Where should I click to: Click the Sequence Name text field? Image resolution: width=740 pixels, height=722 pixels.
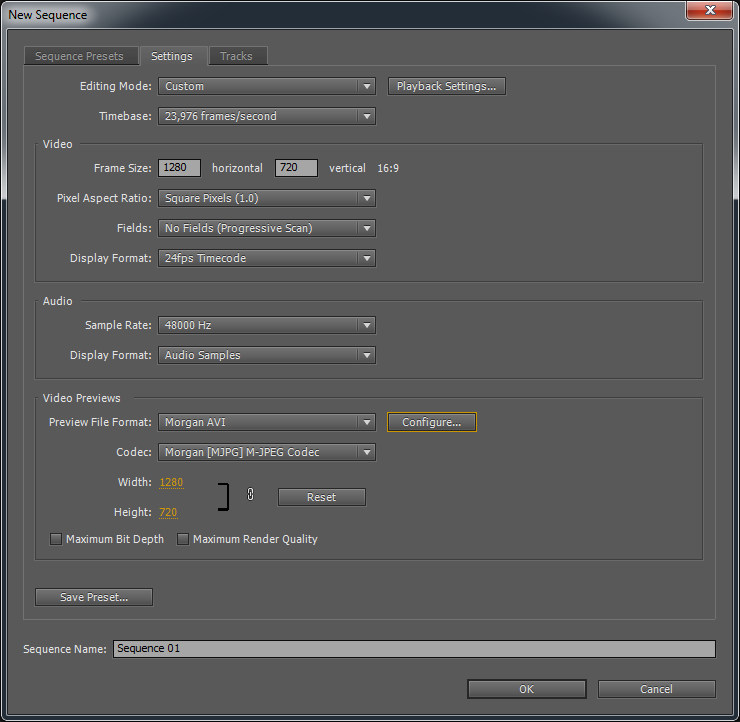click(x=414, y=649)
